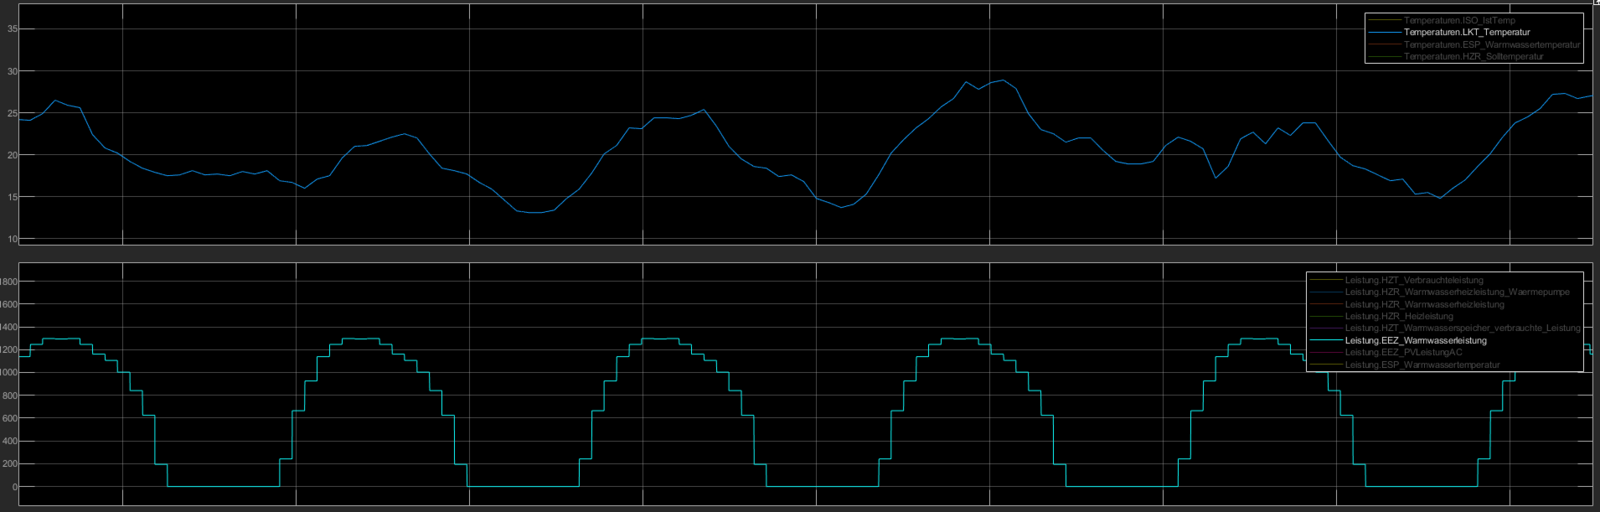Enable the Temperaturen.HZR_Solltemperatur legend entry
Viewport: 1600px width, 512px height.
(x=1473, y=57)
